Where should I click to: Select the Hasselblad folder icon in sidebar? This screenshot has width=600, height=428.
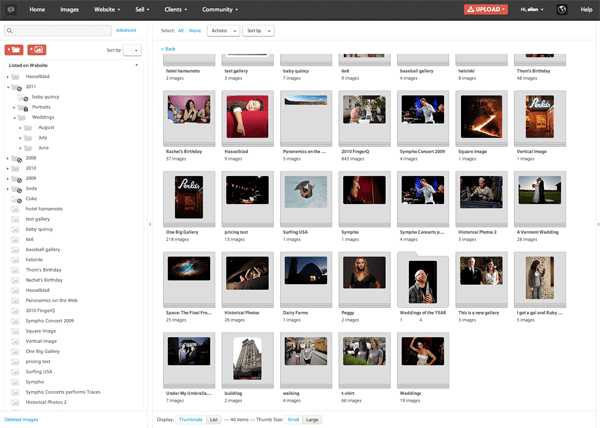coord(17,76)
